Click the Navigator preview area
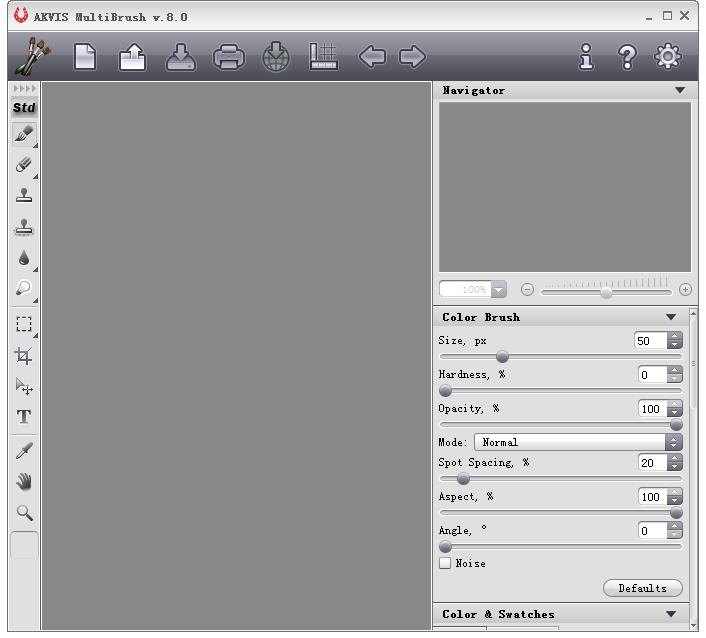Viewport: 706px width, 638px height. [x=565, y=187]
